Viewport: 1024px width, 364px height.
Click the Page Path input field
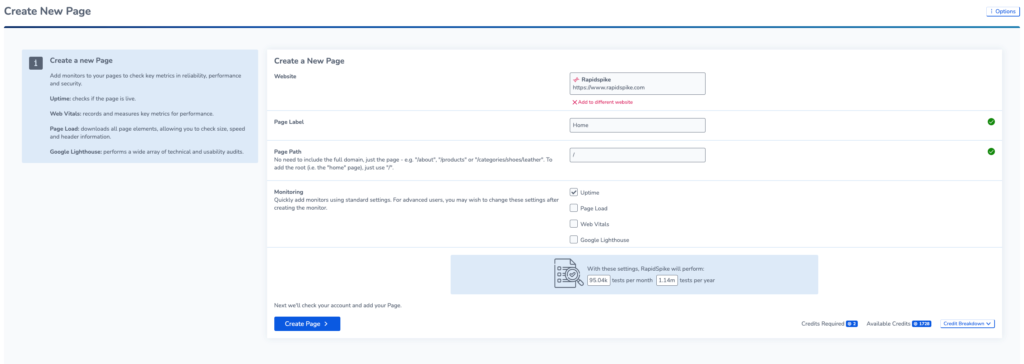(637, 155)
